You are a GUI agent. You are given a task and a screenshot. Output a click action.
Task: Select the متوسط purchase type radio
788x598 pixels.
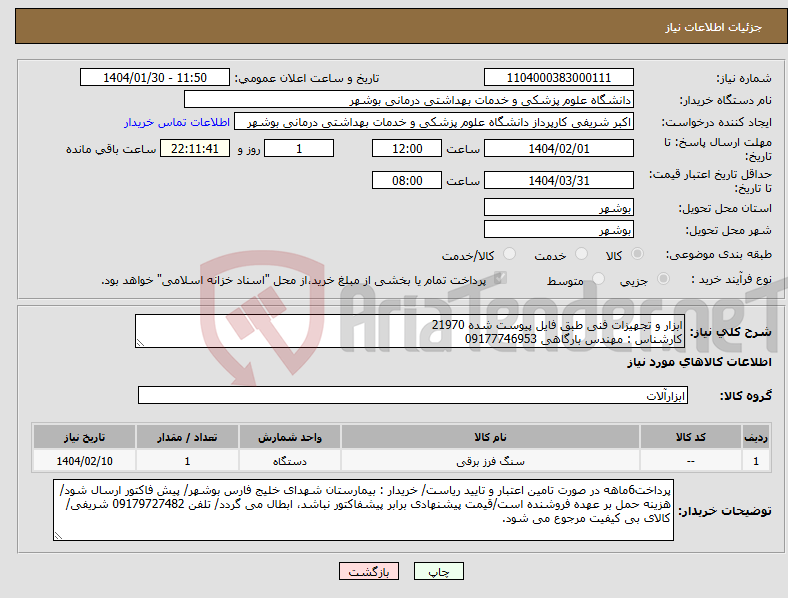pyautogui.click(x=599, y=278)
